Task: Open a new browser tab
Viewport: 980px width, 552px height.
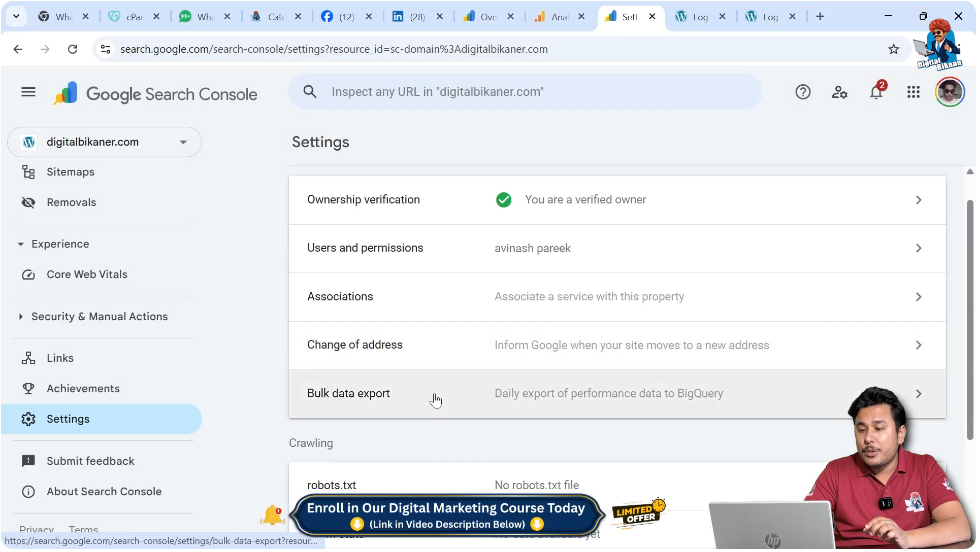Action: tap(820, 17)
